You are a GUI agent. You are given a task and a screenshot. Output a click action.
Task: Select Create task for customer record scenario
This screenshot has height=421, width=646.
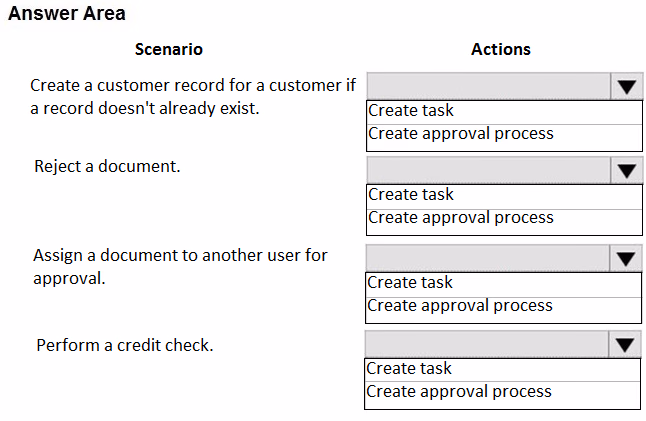pyautogui.click(x=504, y=112)
